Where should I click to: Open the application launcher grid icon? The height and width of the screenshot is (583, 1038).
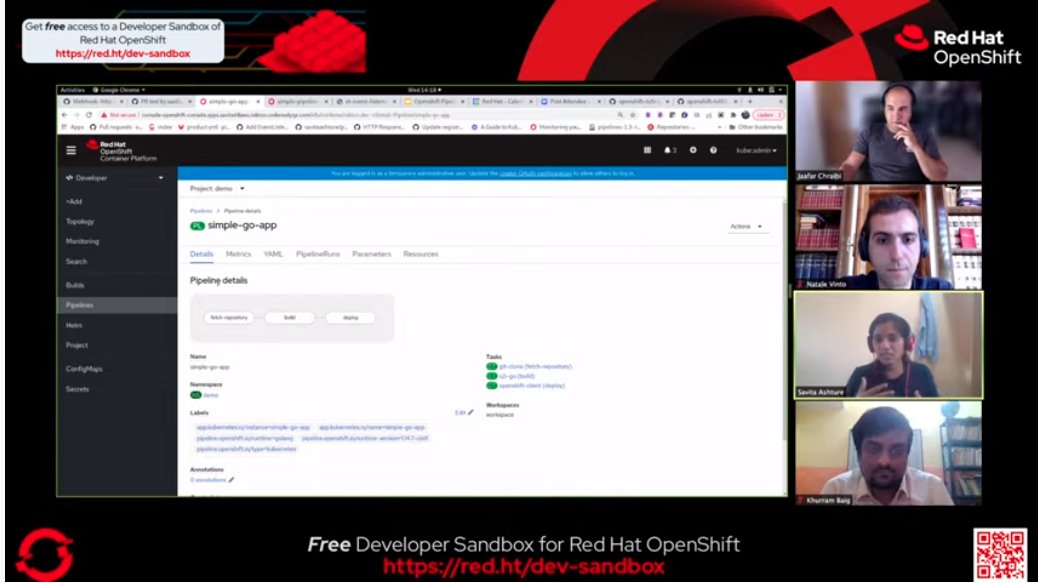click(x=647, y=150)
